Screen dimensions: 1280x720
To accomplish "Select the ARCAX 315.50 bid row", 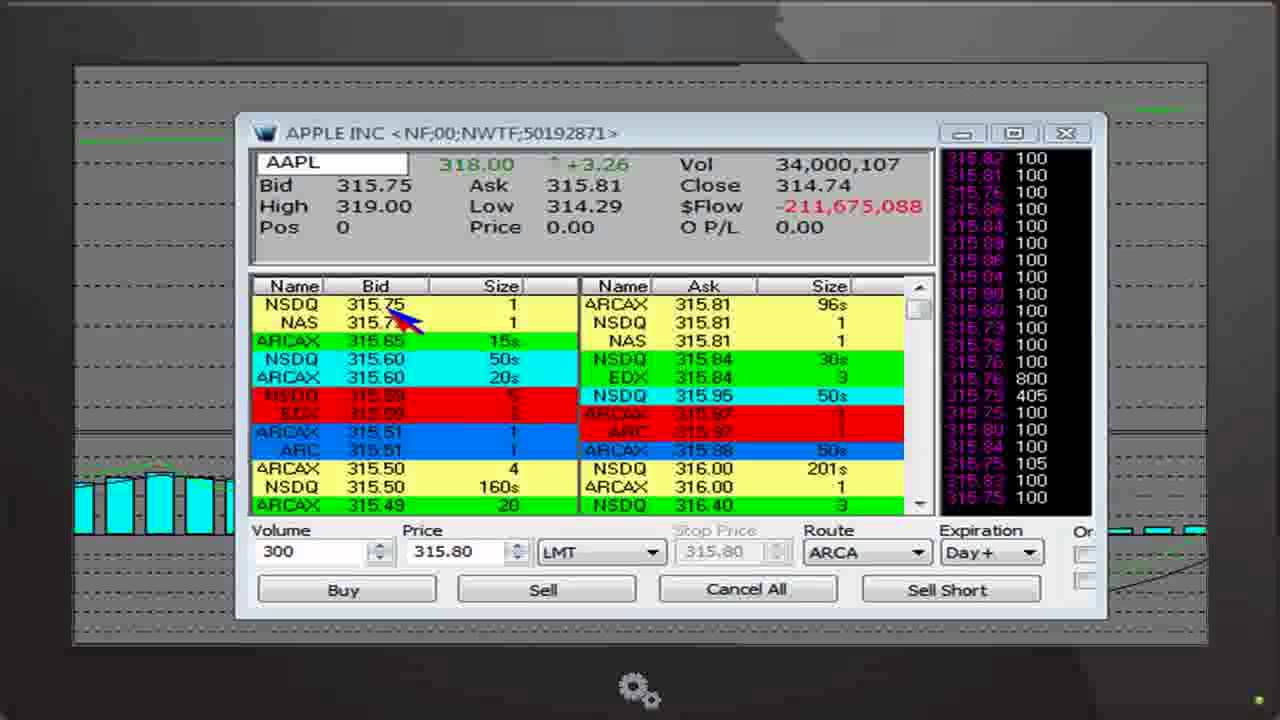I will click(414, 468).
